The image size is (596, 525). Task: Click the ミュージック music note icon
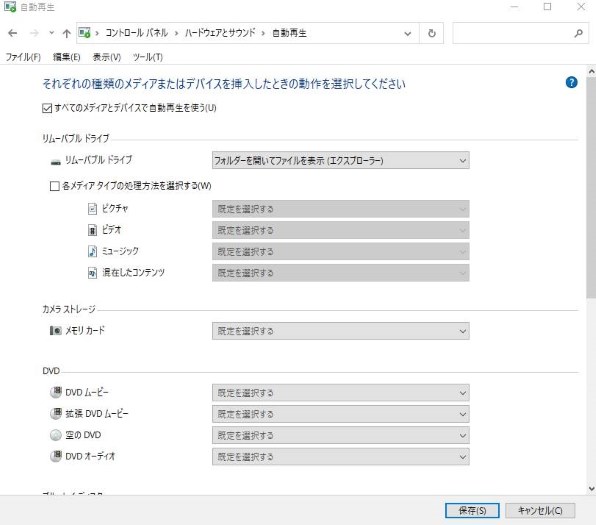pos(92,251)
